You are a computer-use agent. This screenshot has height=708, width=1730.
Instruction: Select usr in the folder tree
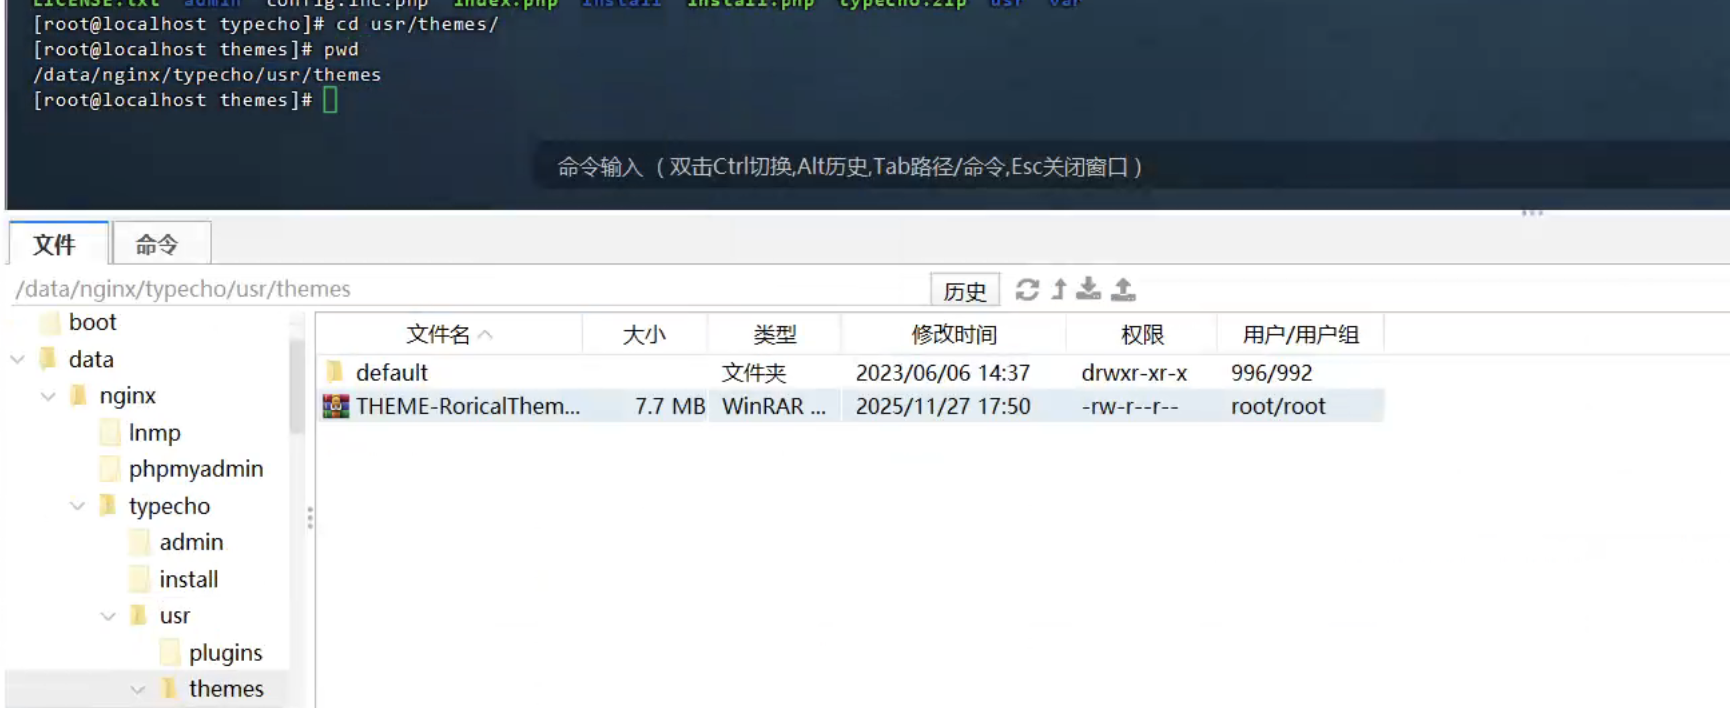coord(174,616)
